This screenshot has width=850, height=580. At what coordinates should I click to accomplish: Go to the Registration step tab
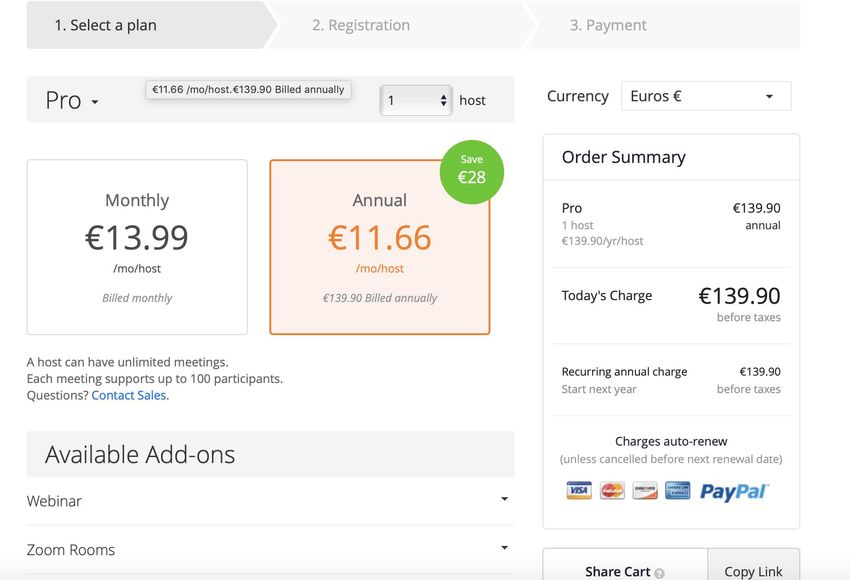[360, 25]
